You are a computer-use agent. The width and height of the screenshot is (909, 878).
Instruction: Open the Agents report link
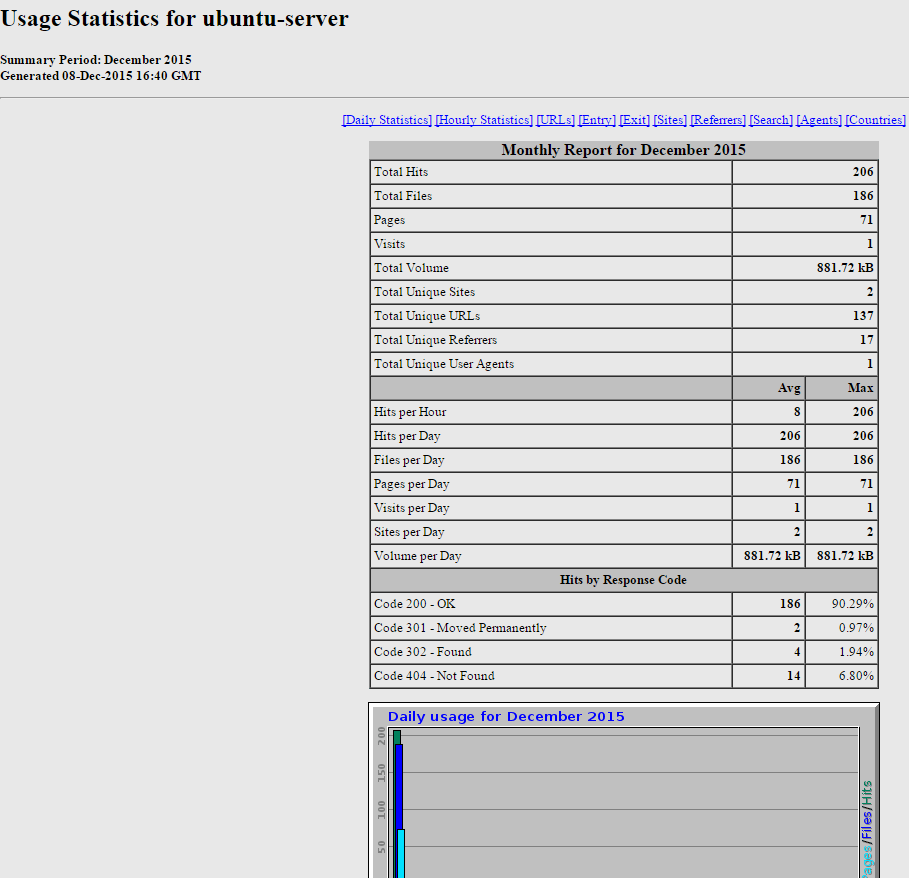[x=819, y=120]
